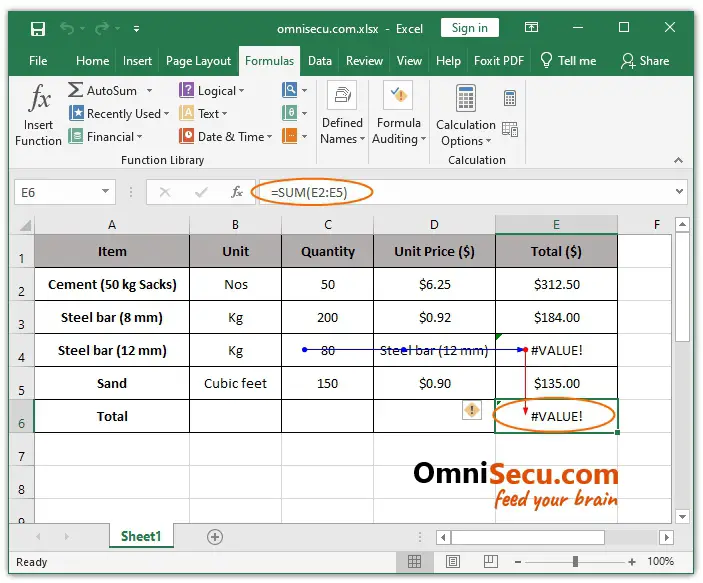Switch to Page Break Preview icon

click(x=490, y=561)
